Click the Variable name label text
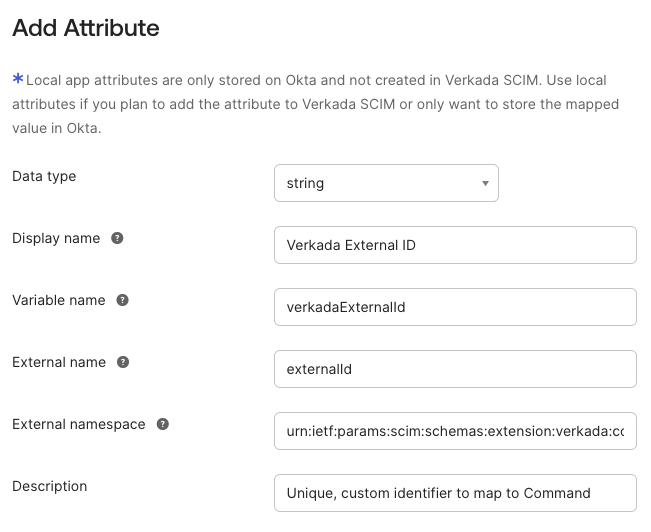The width and height of the screenshot is (651, 532). click(x=59, y=300)
